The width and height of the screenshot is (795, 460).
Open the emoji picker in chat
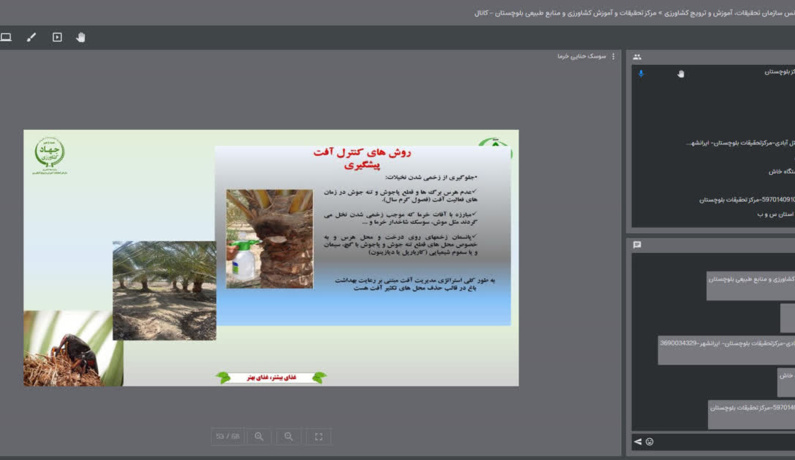point(649,442)
